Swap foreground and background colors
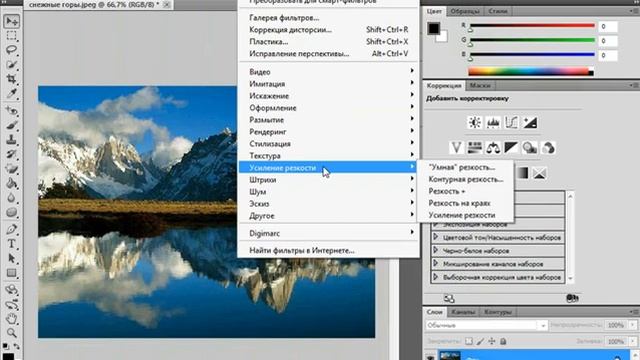This screenshot has width=640, height=360. [17, 347]
